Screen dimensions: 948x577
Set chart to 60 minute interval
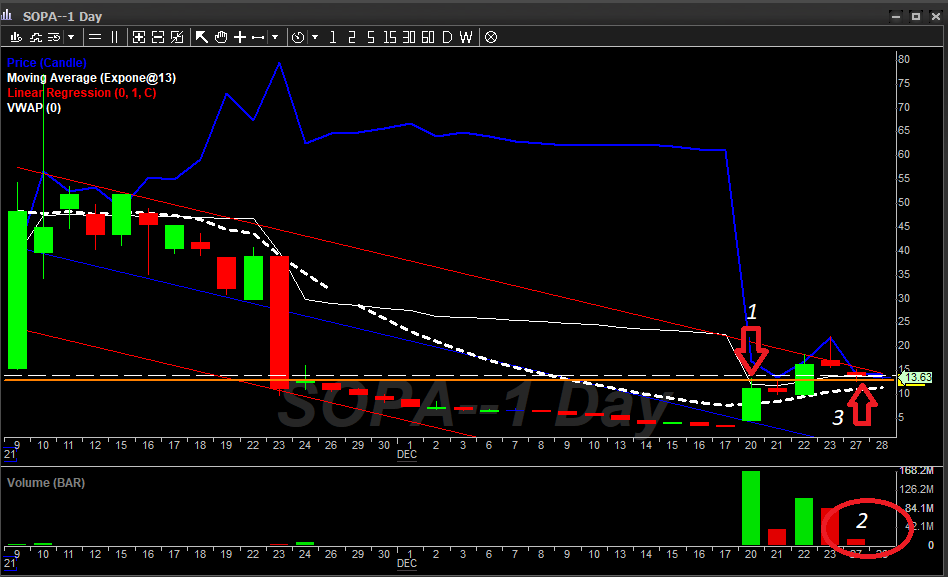428,37
